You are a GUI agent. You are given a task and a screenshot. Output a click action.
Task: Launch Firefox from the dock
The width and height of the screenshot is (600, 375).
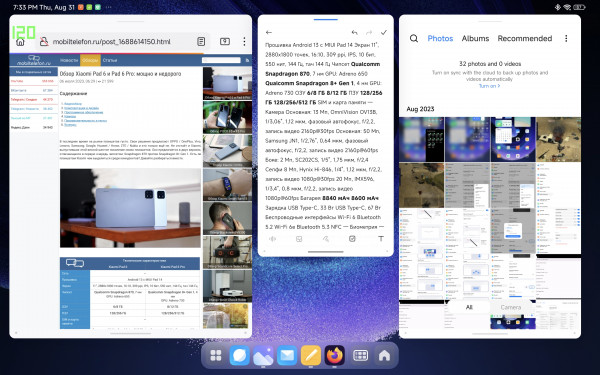tap(334, 355)
